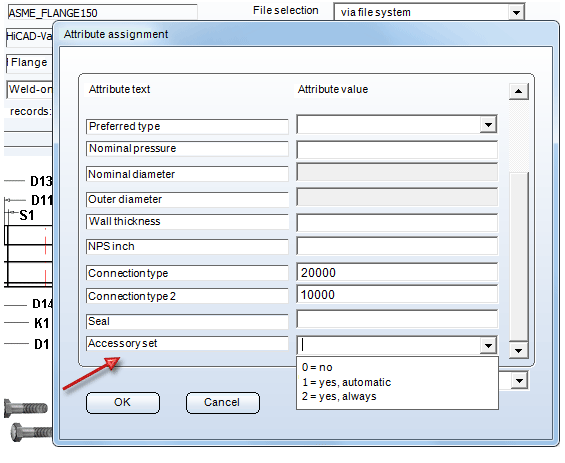This screenshot has width=565, height=463.
Task: Click the disabled Outer diameter value field
Action: pyautogui.click(x=397, y=197)
